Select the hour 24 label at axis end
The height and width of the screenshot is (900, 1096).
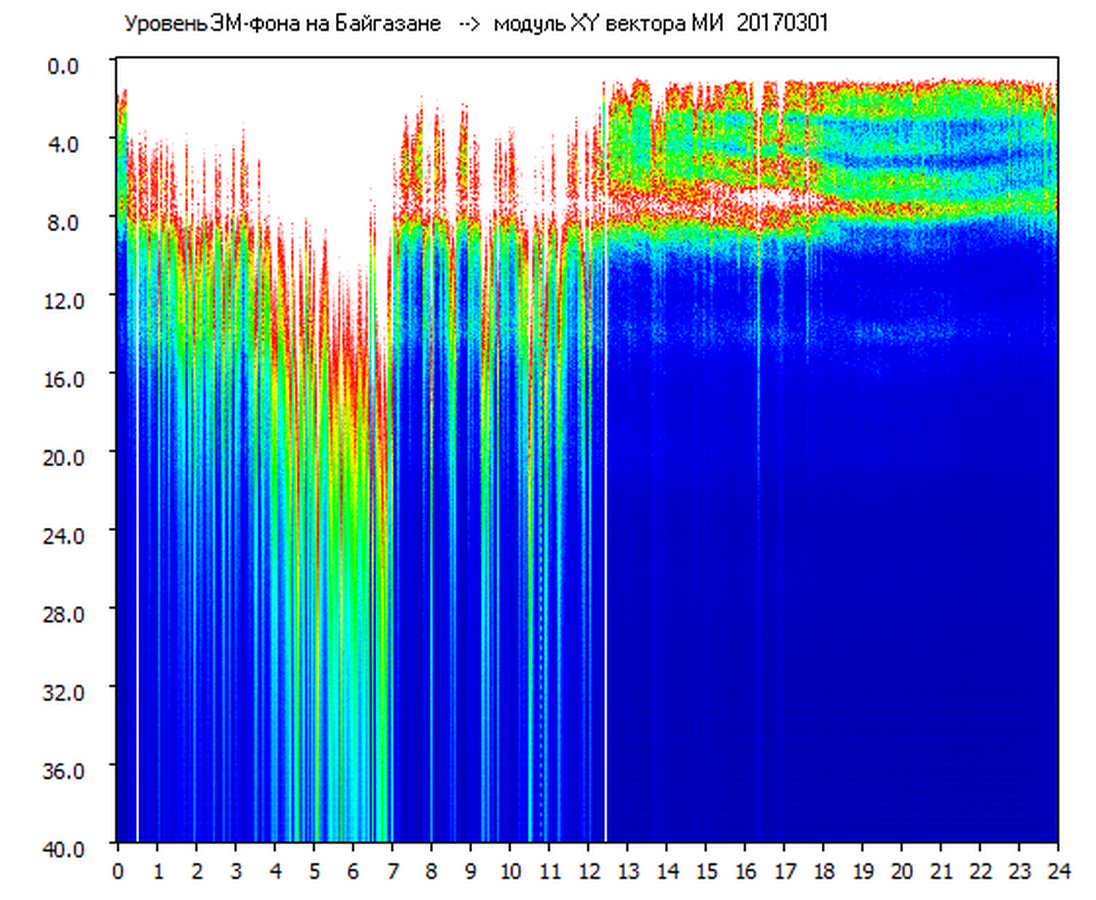(x=1058, y=871)
